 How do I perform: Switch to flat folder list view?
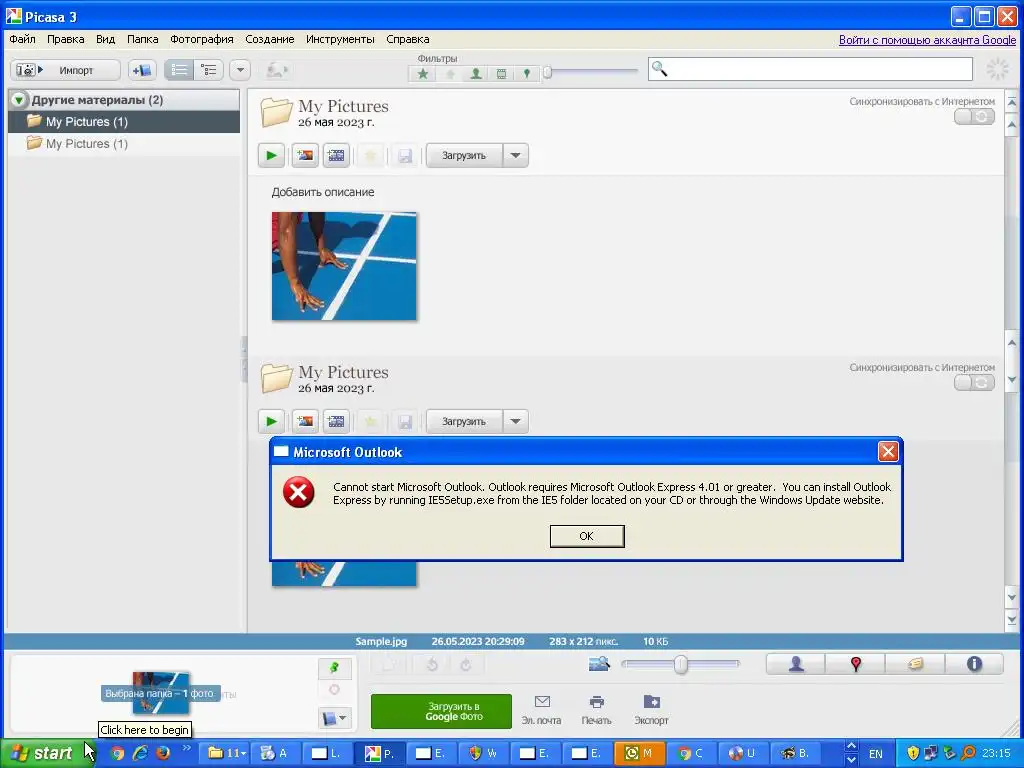(179, 70)
